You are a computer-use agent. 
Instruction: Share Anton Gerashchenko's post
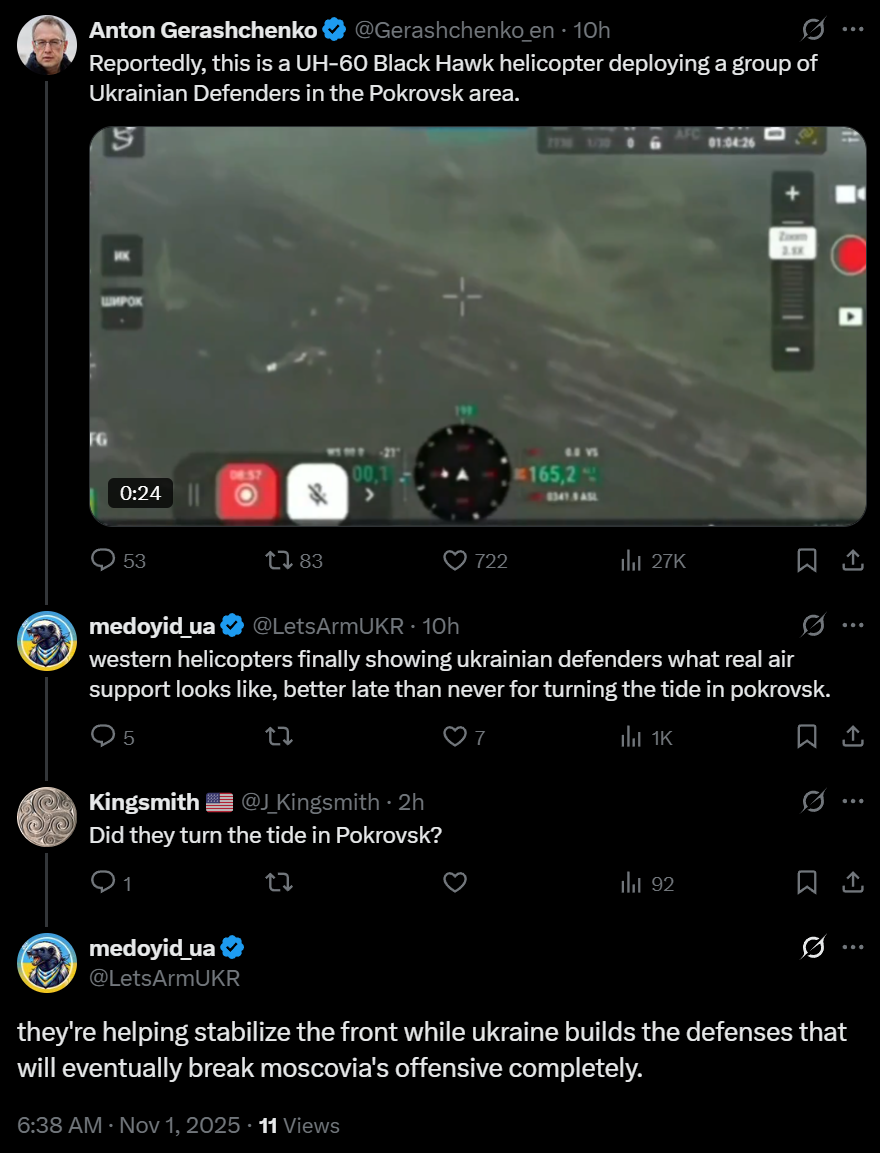852,561
